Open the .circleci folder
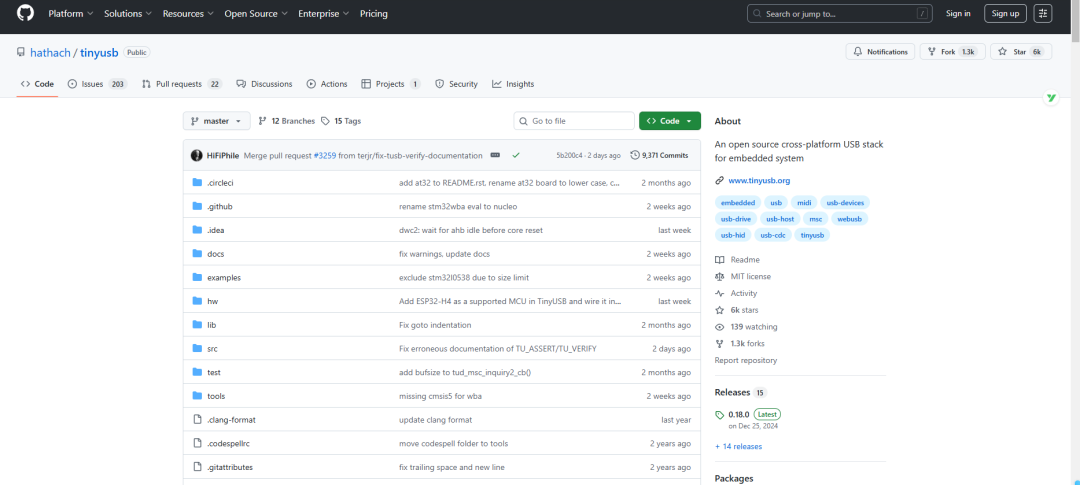 220,183
